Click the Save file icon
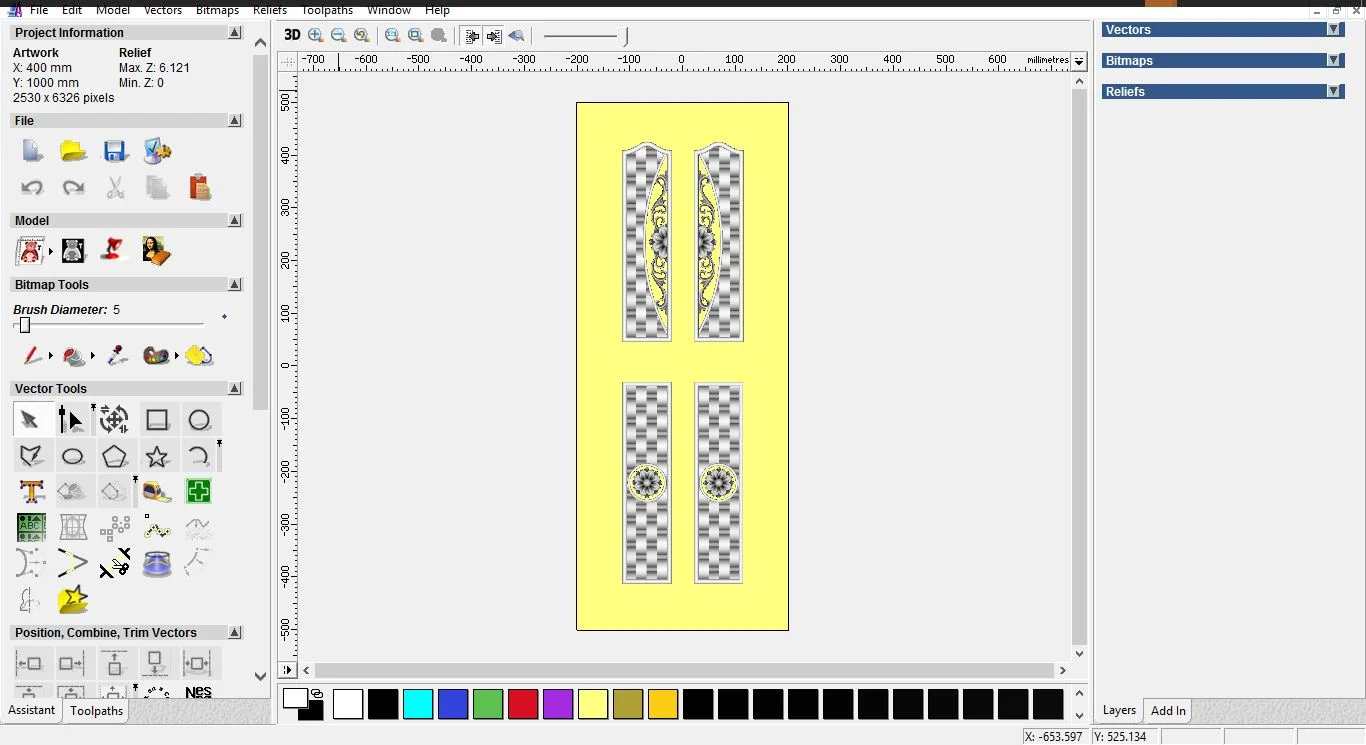The height and width of the screenshot is (745, 1366). click(x=115, y=152)
